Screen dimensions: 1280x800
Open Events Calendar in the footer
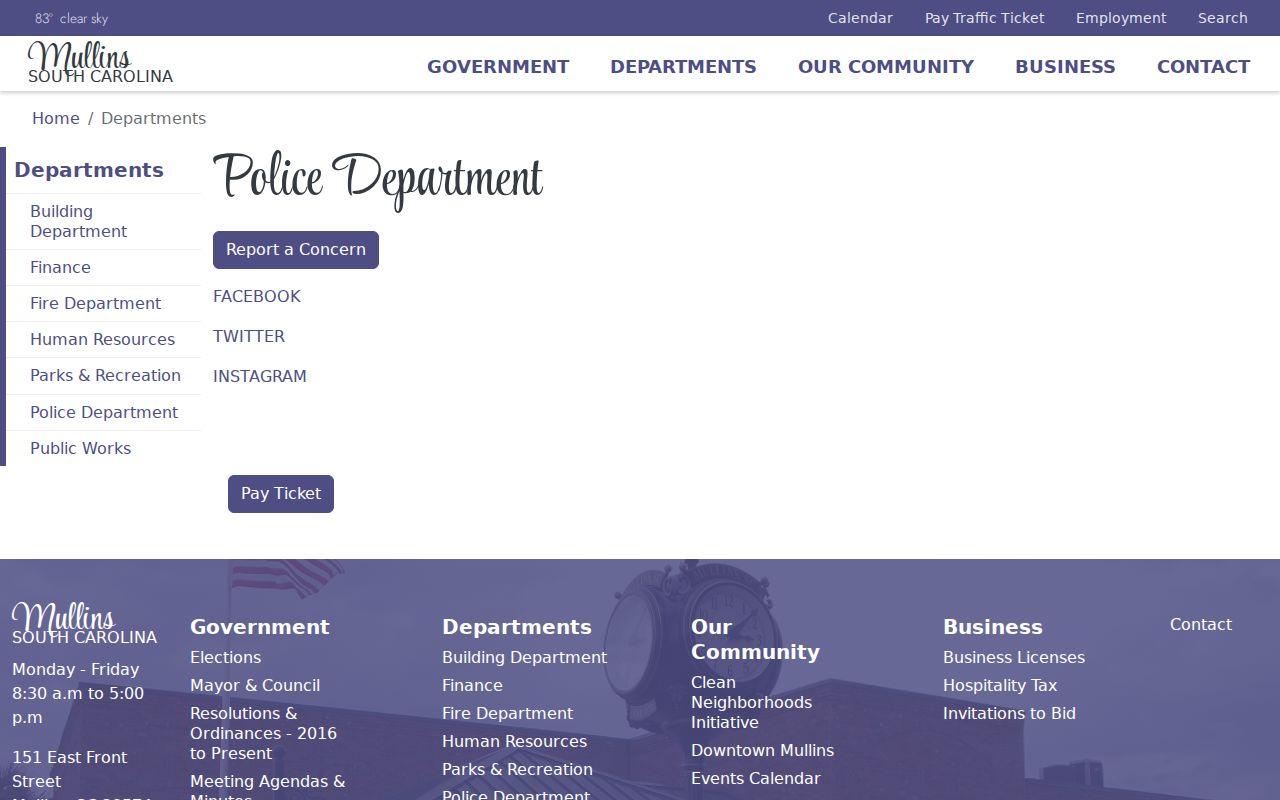pos(756,778)
